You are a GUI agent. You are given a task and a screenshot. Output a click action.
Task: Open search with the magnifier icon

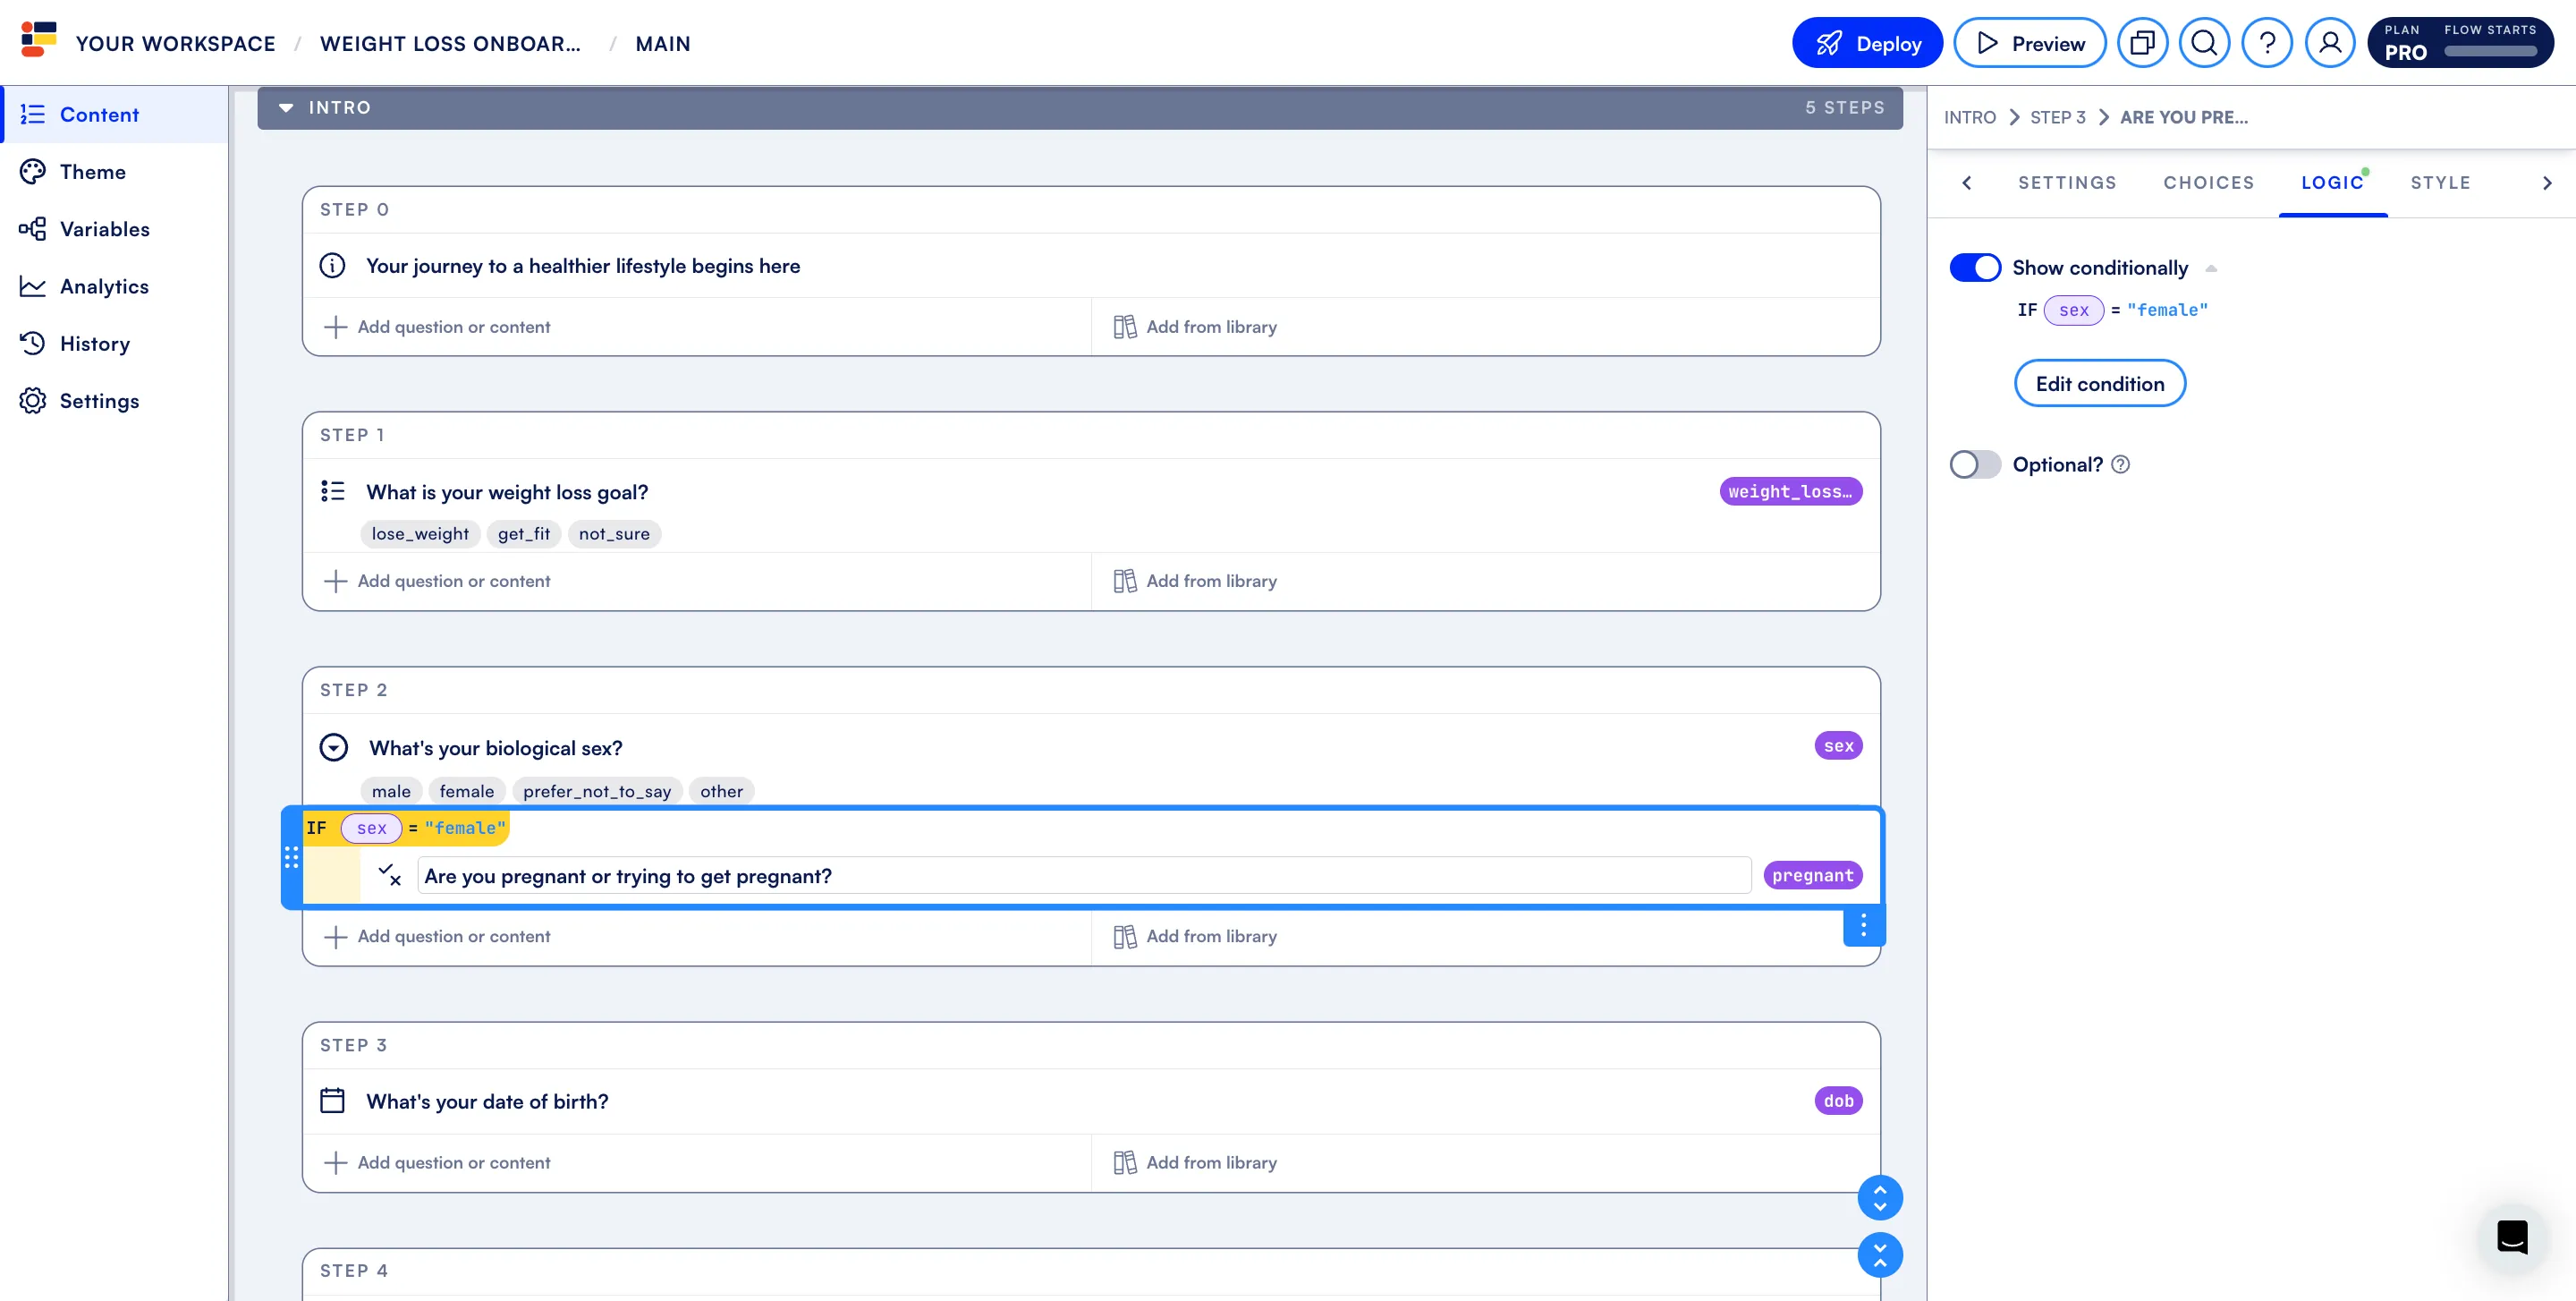[2204, 43]
